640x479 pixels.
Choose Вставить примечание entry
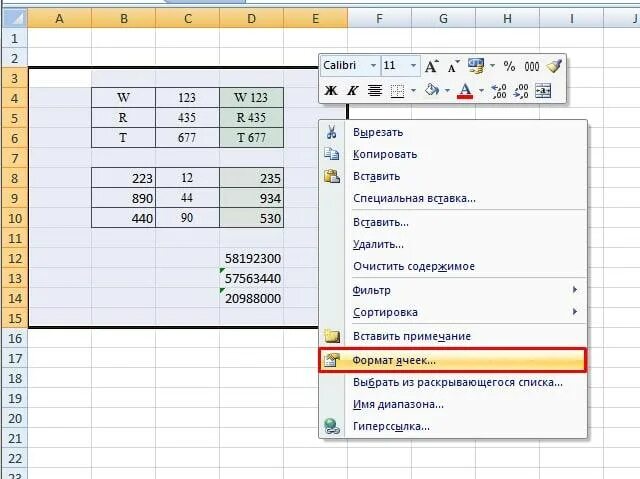(453, 336)
